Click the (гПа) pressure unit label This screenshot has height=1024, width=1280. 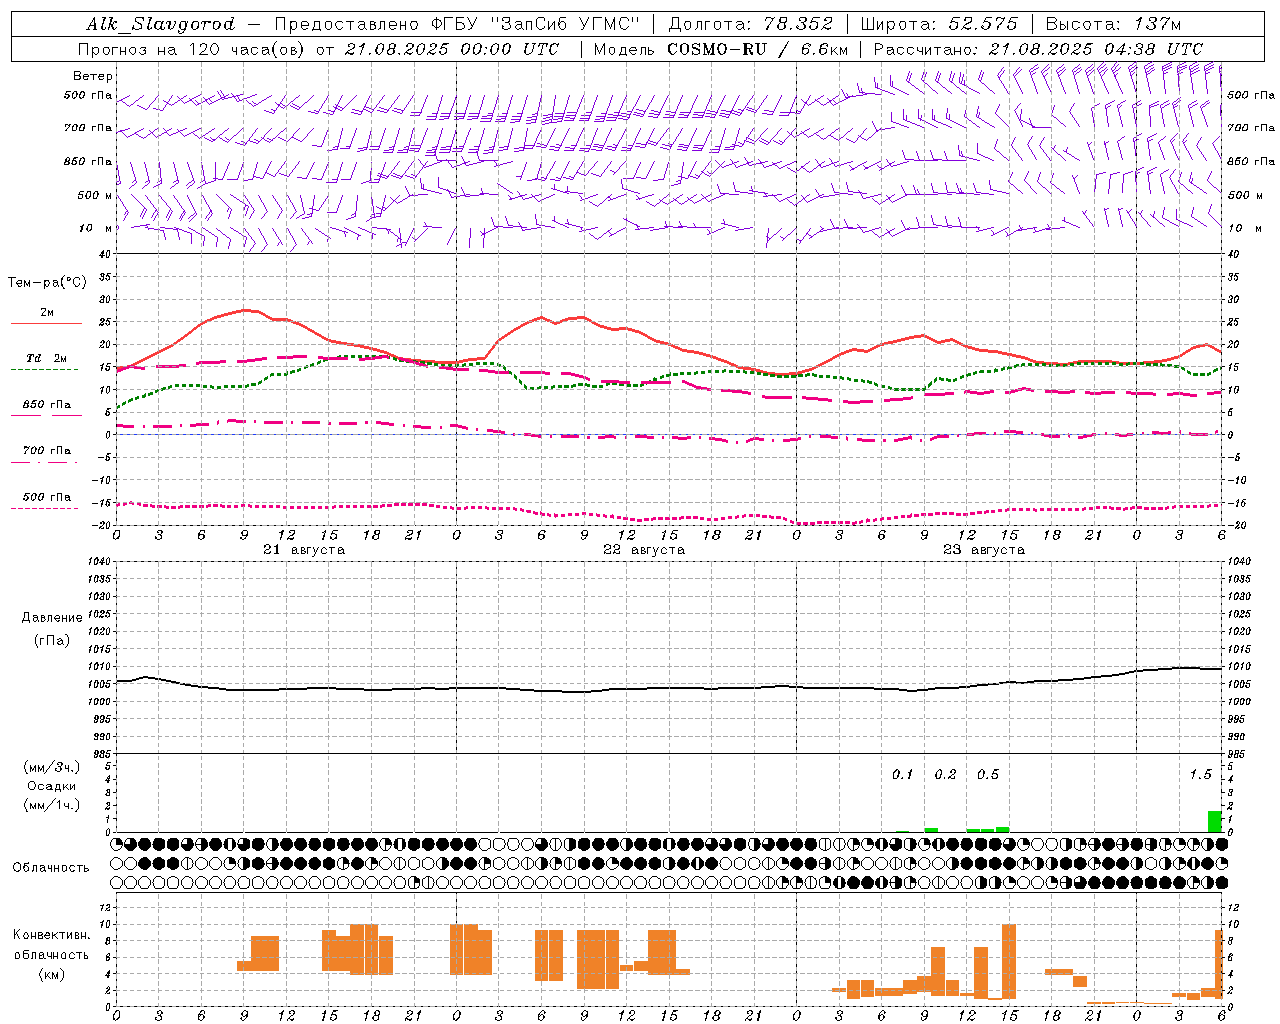click(x=52, y=641)
